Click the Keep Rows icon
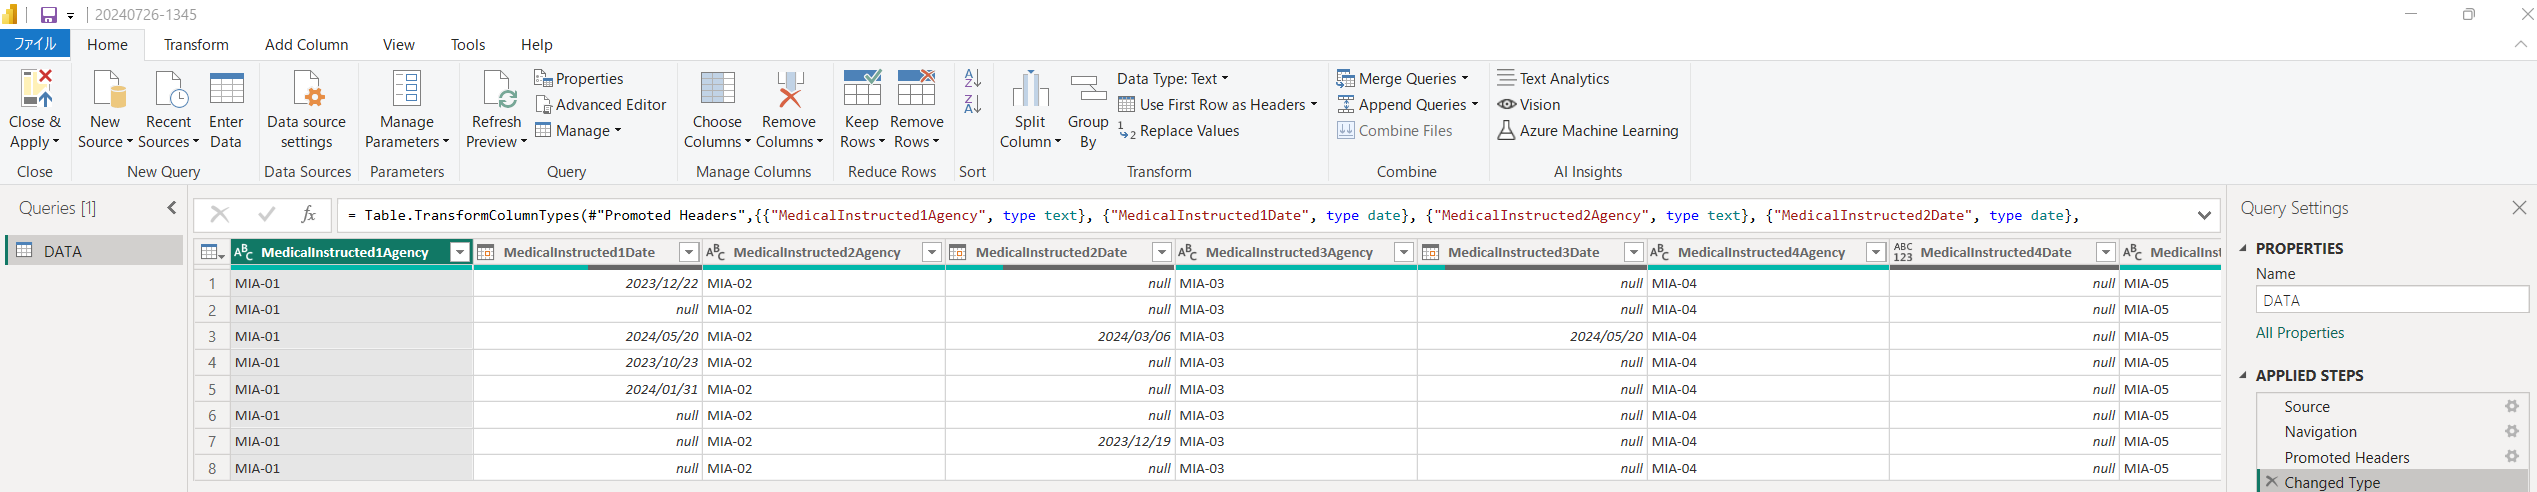This screenshot has height=492, width=2537. pos(862,88)
